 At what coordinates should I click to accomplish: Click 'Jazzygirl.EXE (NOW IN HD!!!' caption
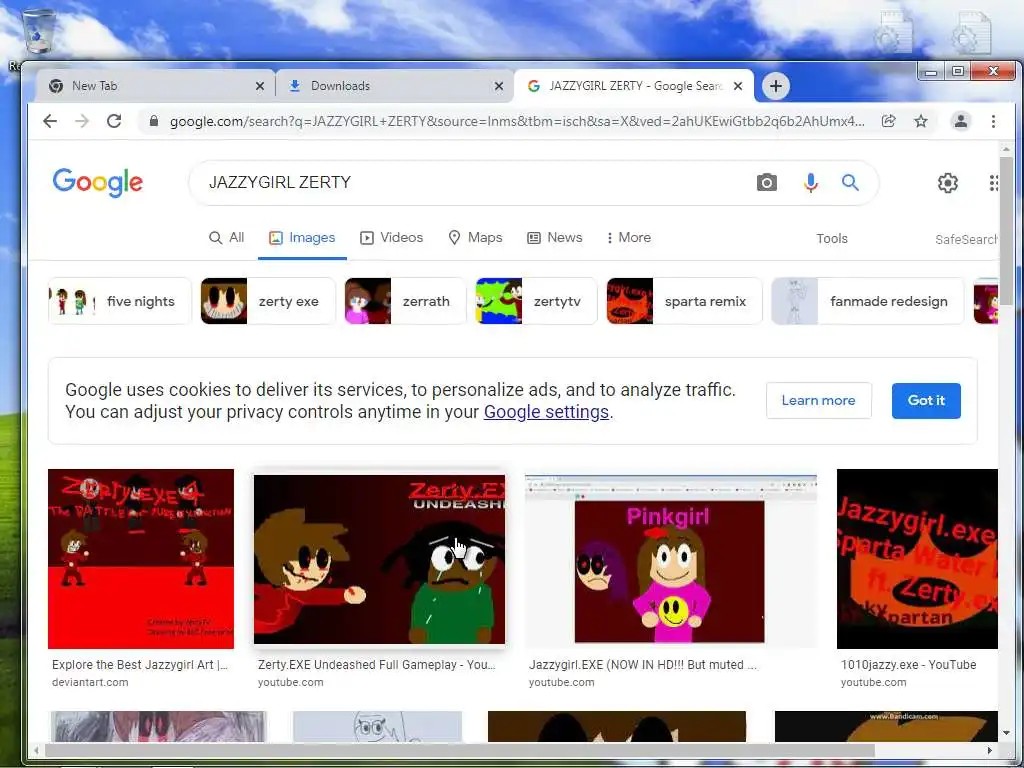643,665
